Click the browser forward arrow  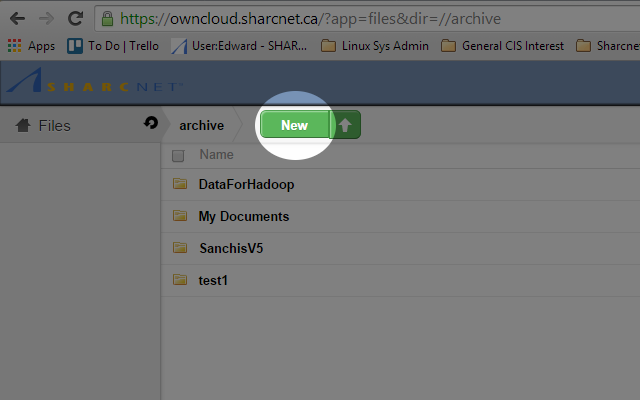(x=46, y=18)
